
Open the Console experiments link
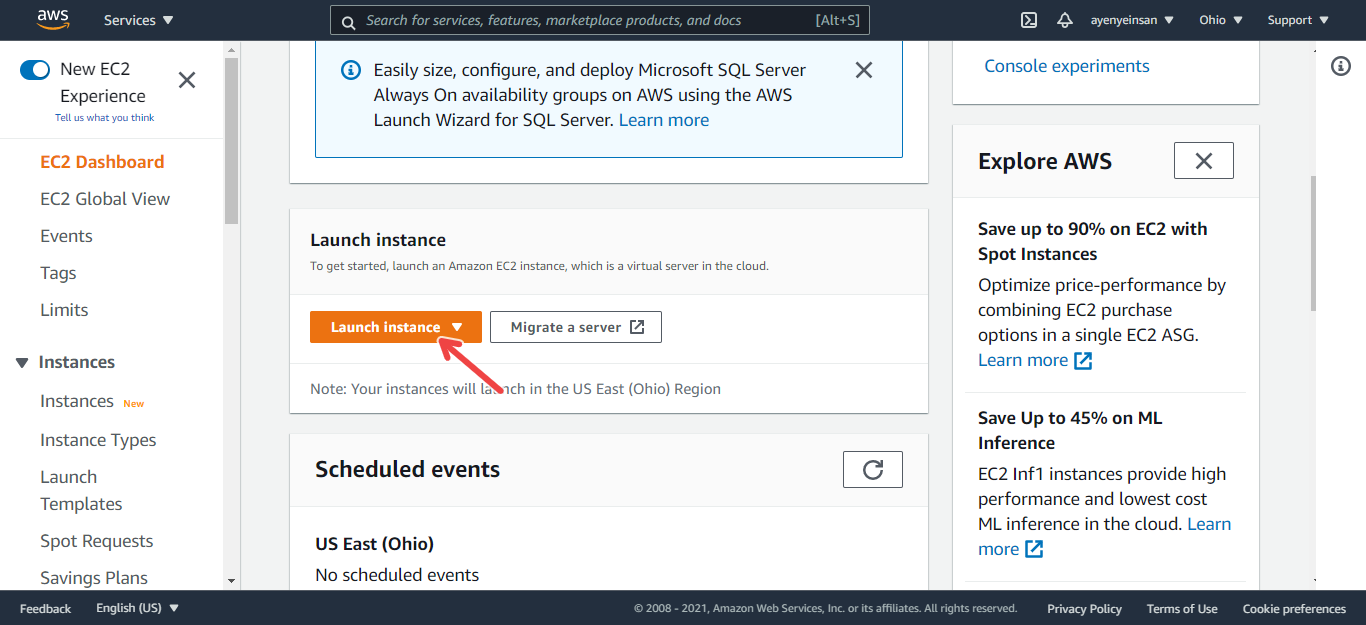coord(1067,66)
